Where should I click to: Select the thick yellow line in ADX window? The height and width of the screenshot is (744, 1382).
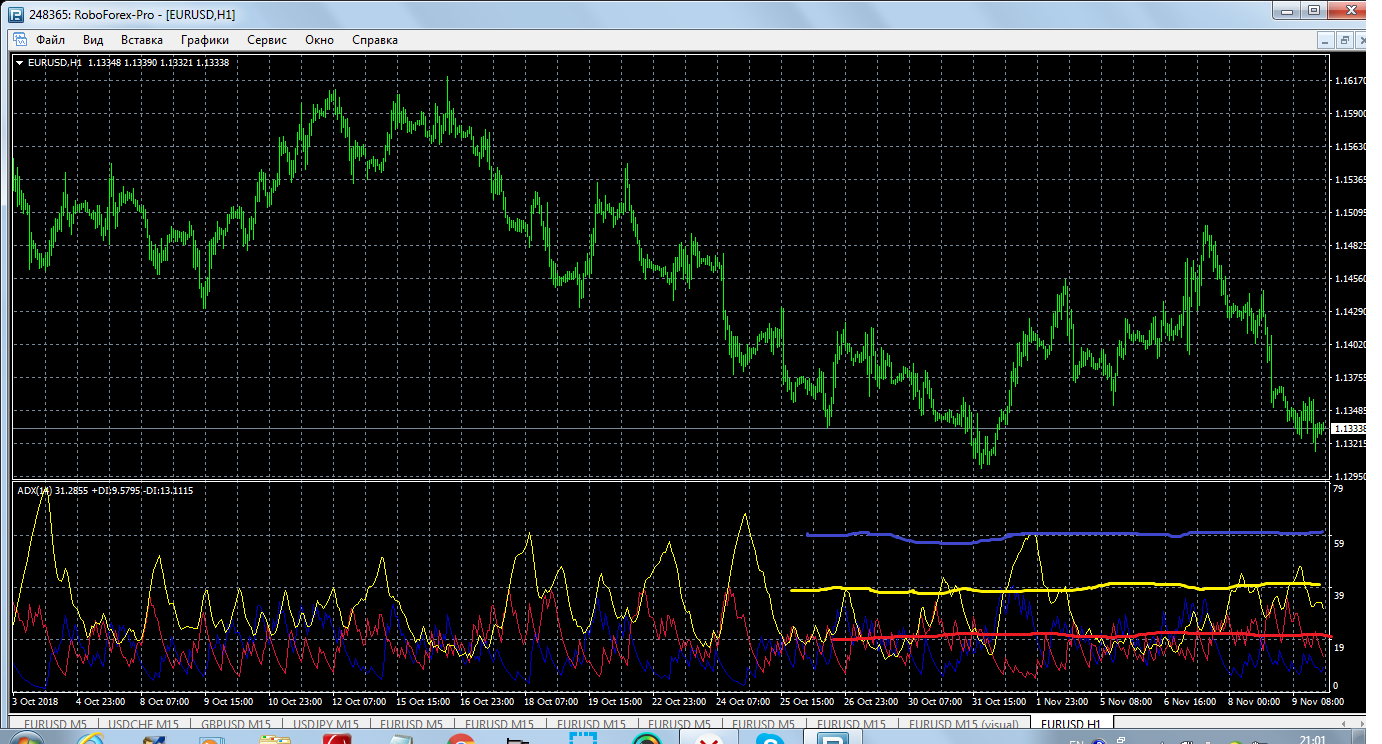pos(1100,585)
